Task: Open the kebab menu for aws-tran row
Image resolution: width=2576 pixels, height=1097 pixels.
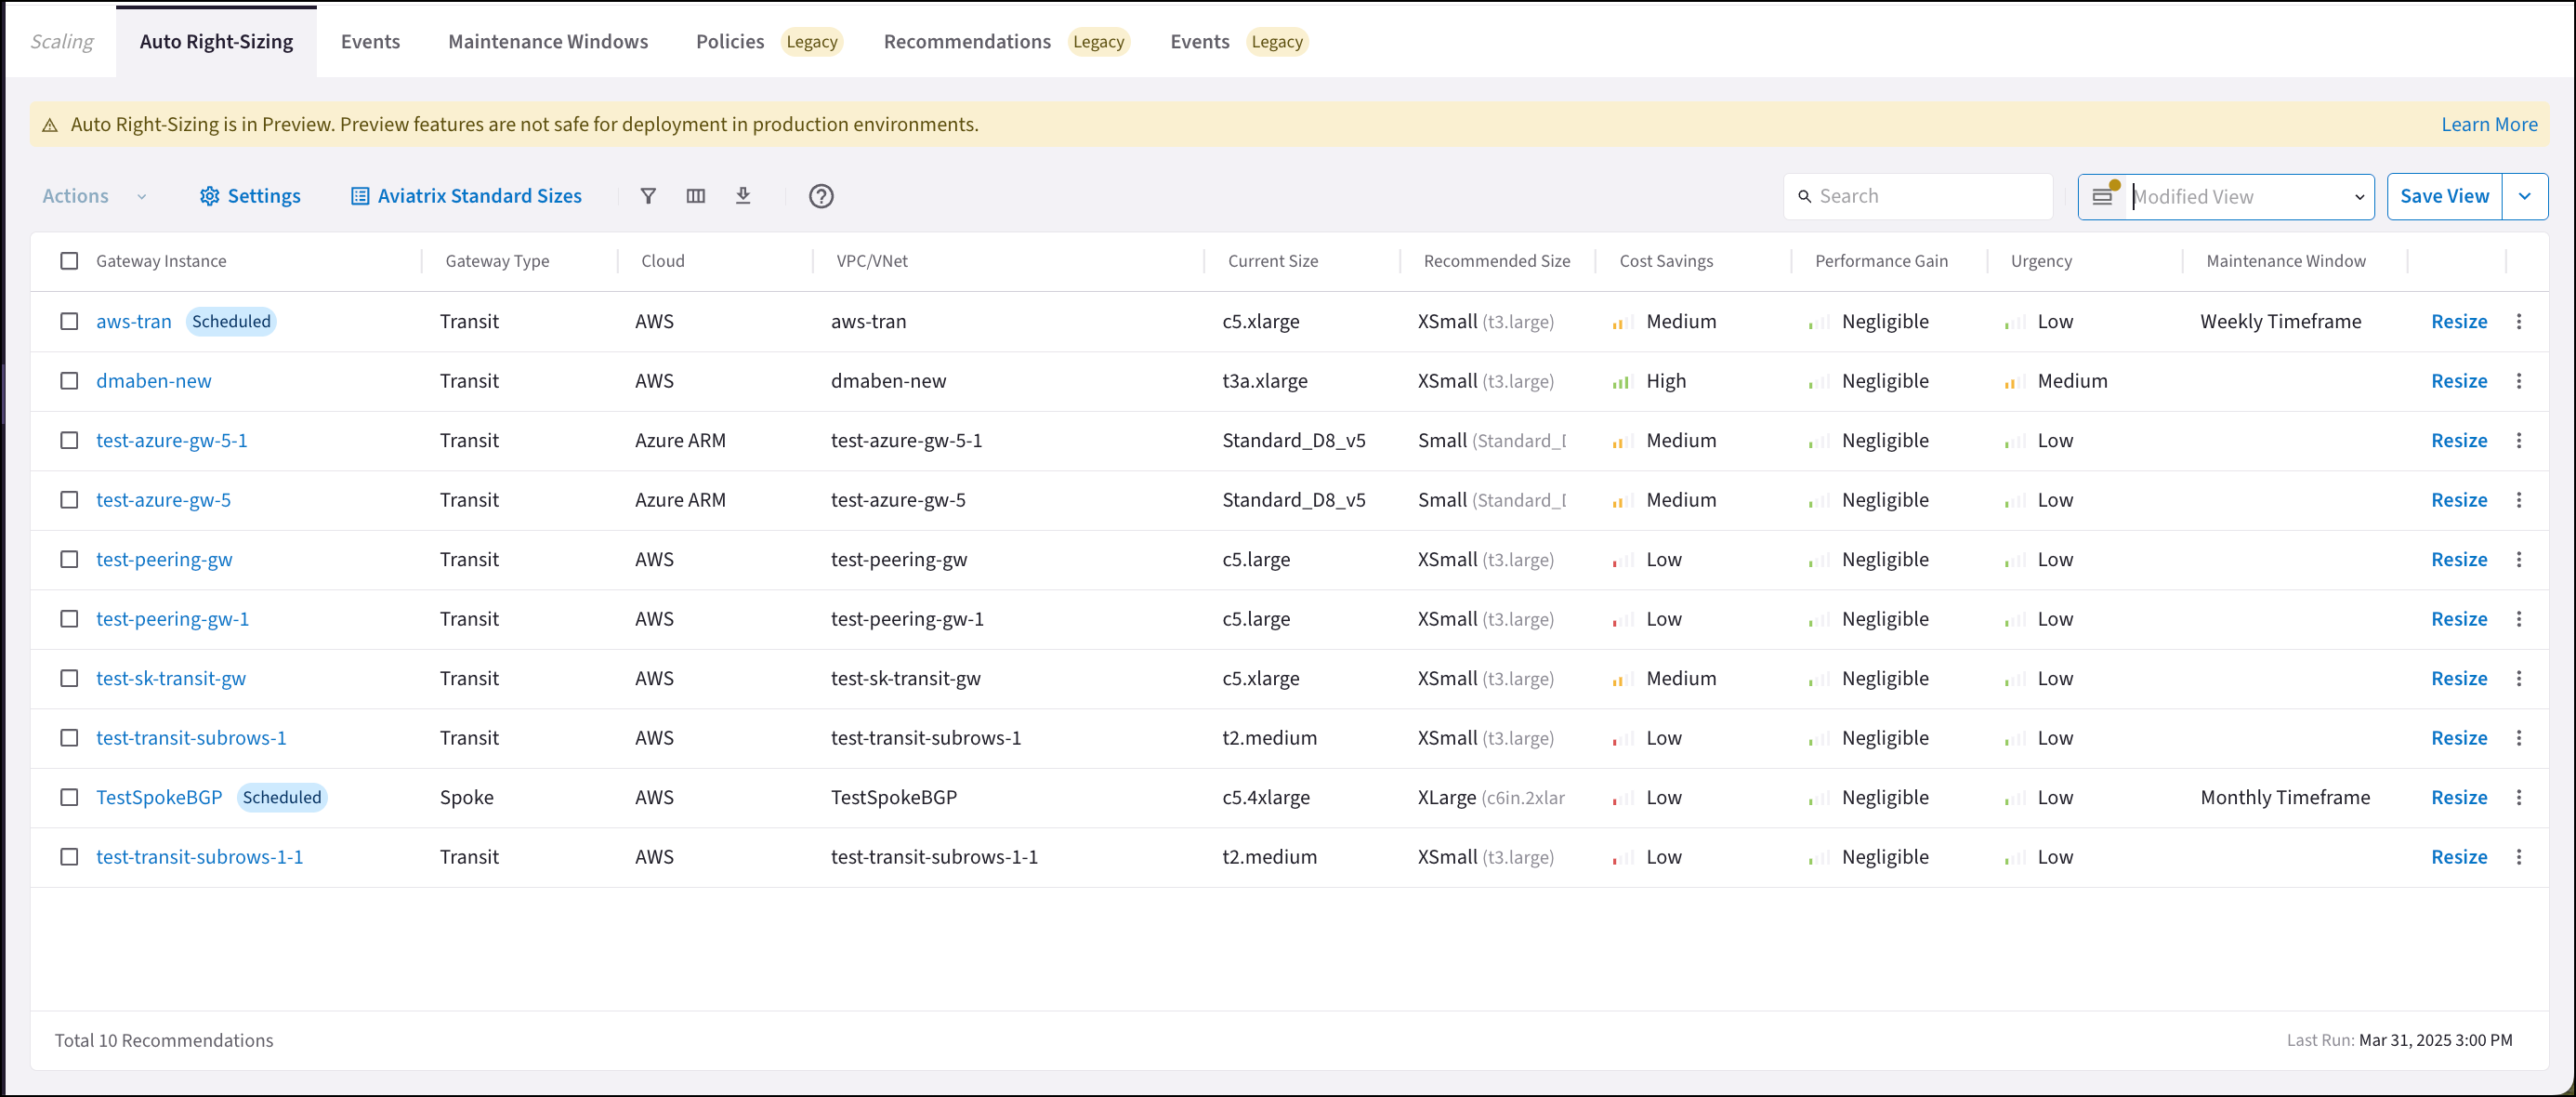Action: pyautogui.click(x=2519, y=321)
